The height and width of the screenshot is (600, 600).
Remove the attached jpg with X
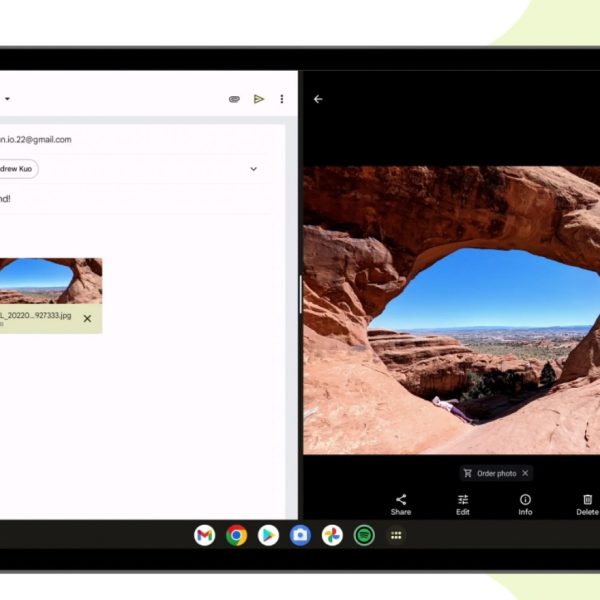(x=87, y=318)
